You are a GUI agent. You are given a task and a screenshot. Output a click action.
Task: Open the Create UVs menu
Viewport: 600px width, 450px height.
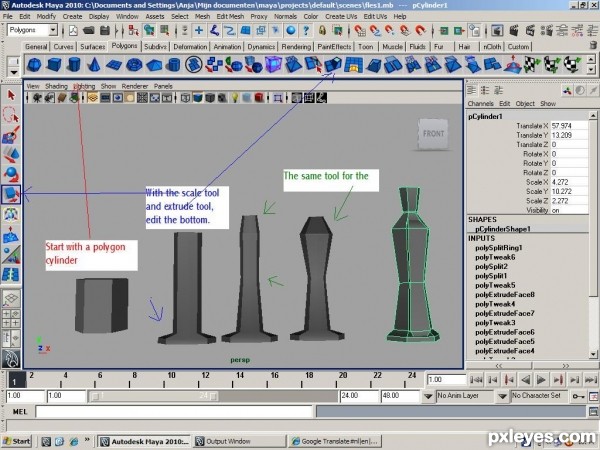coord(341,16)
